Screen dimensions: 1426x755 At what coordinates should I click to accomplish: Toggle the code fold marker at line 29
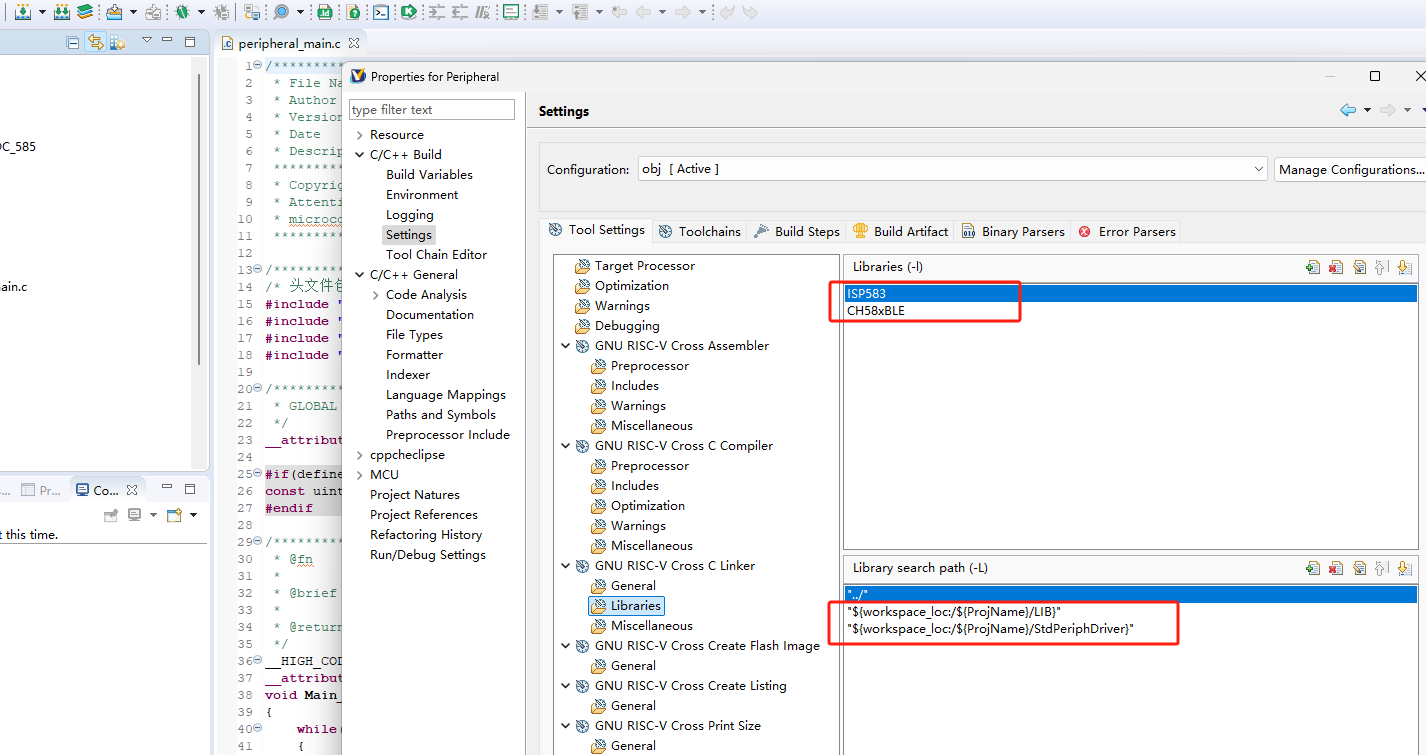coord(259,542)
